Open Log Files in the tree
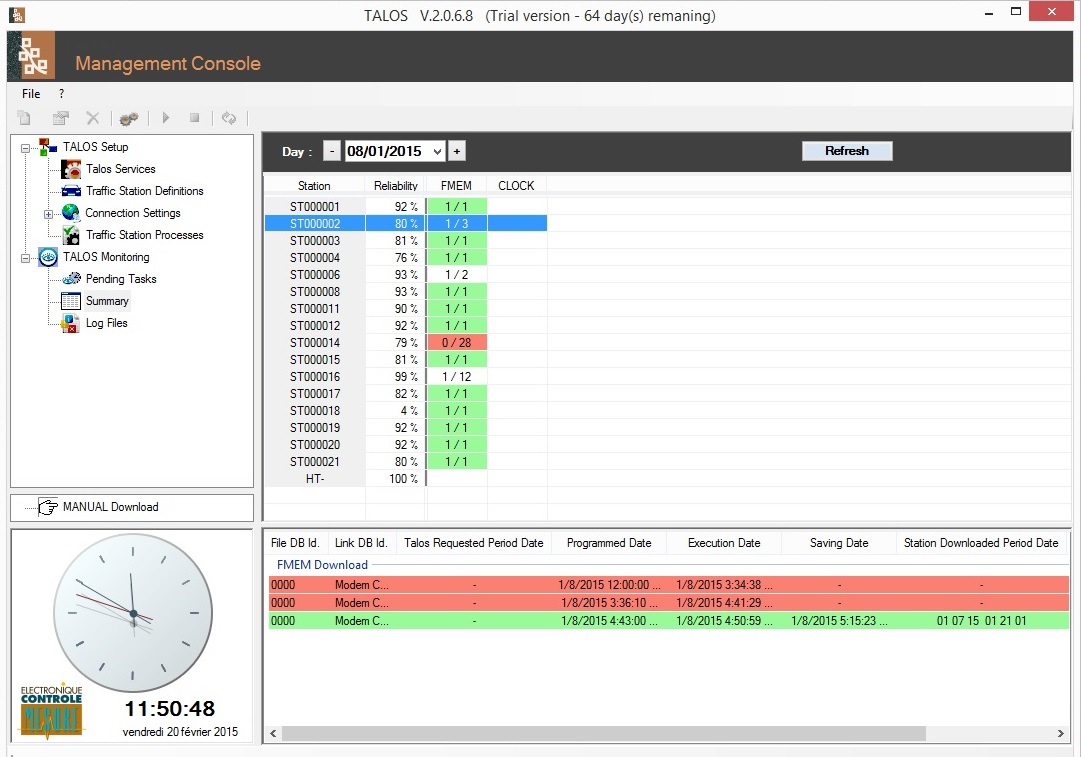The height and width of the screenshot is (757, 1081). [107, 323]
